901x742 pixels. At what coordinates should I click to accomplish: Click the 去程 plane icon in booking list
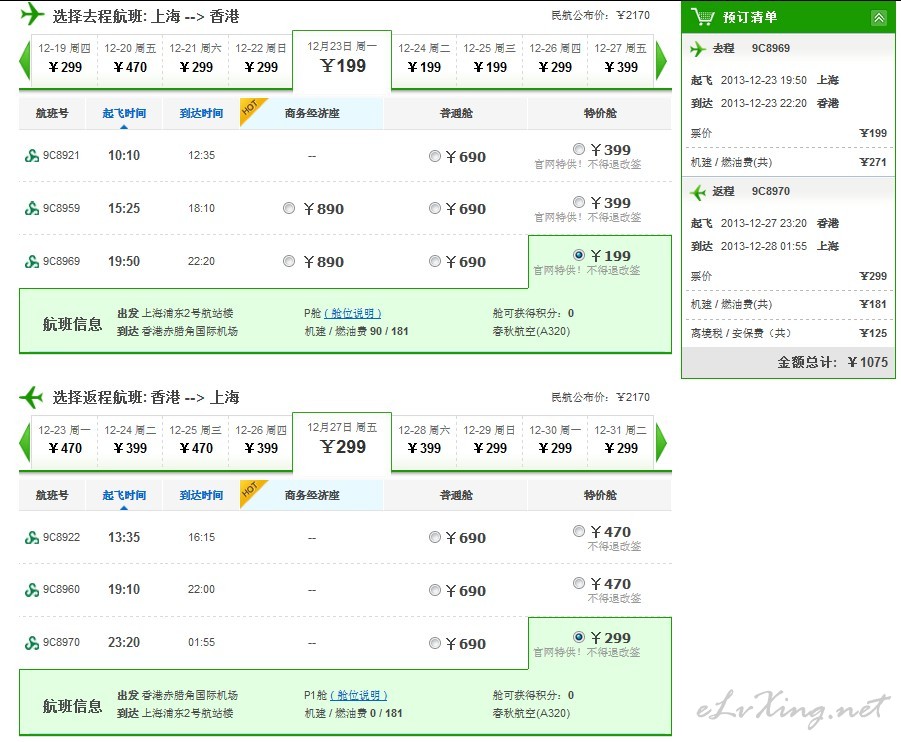698,49
